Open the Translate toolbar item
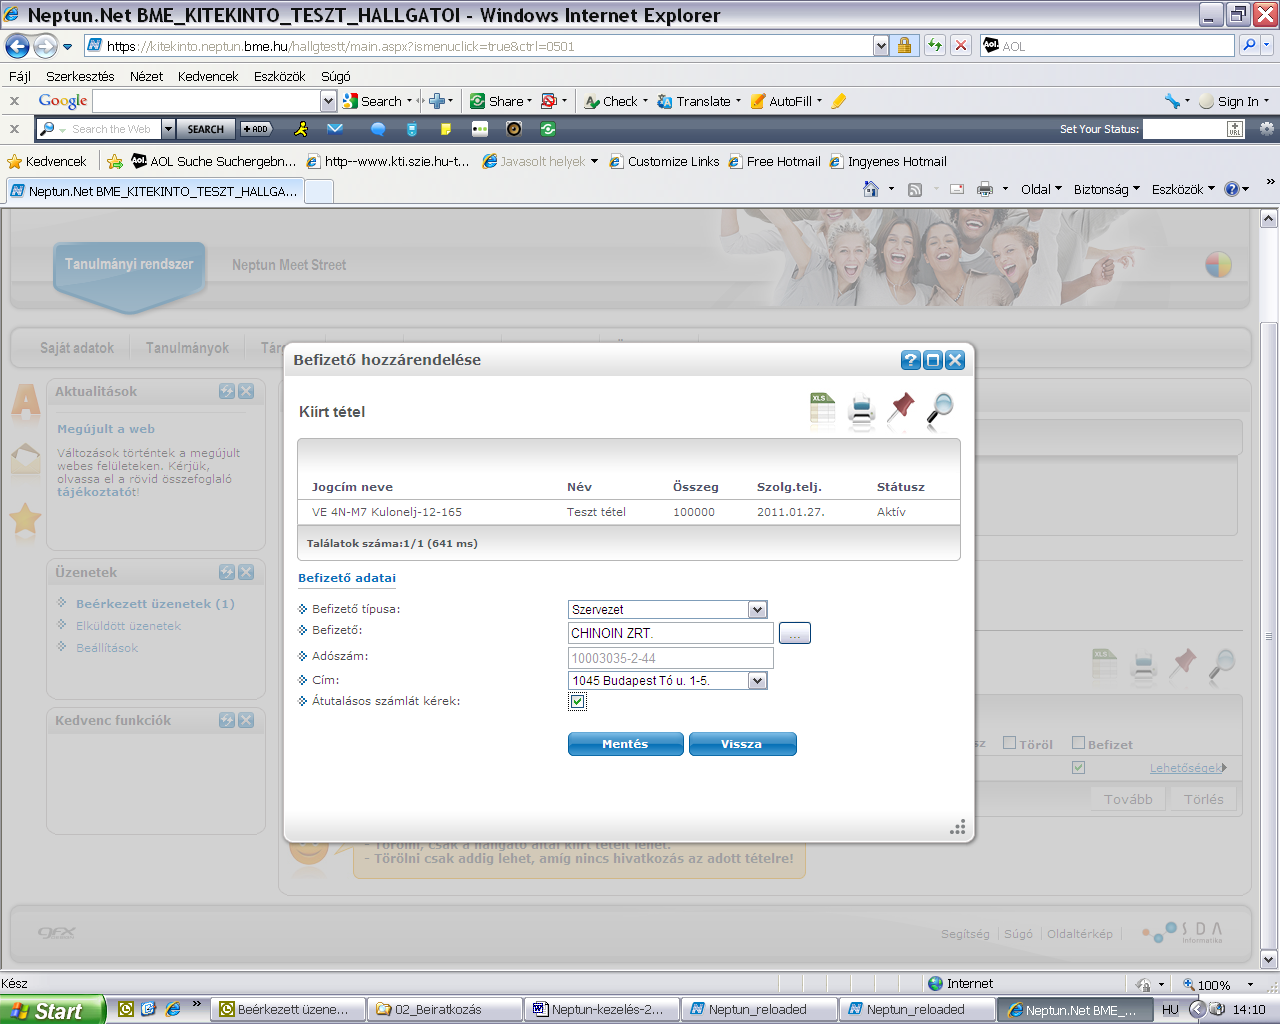The image size is (1280, 1024). click(699, 101)
